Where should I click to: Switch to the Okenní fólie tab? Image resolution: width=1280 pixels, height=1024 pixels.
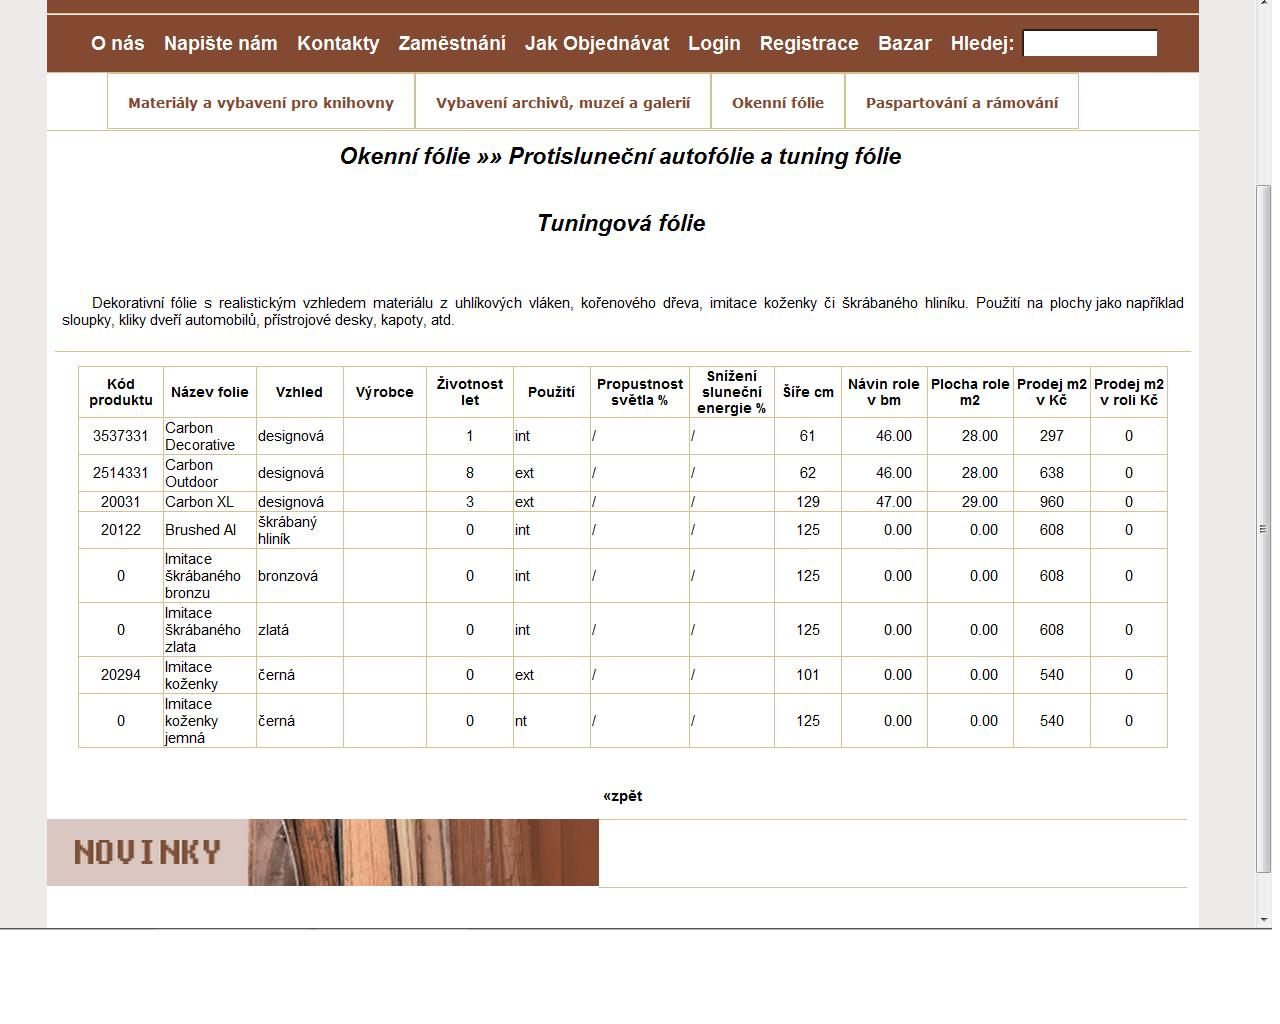coord(778,102)
